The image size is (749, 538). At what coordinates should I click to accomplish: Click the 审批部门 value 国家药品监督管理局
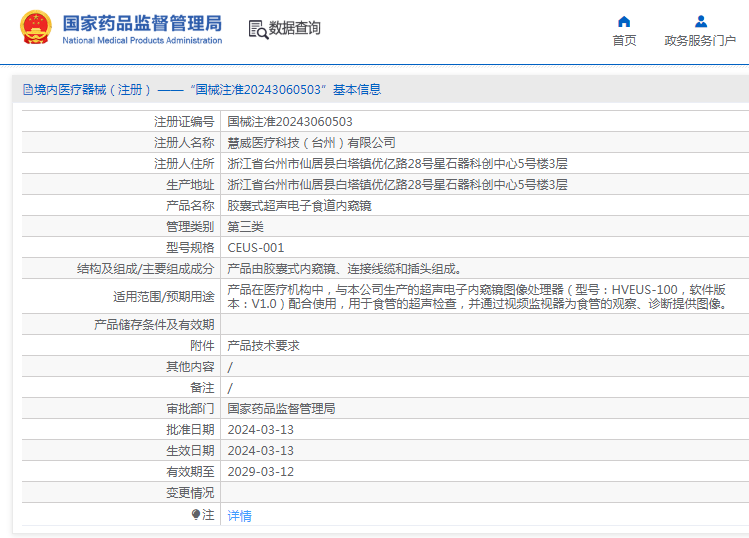pyautogui.click(x=281, y=409)
